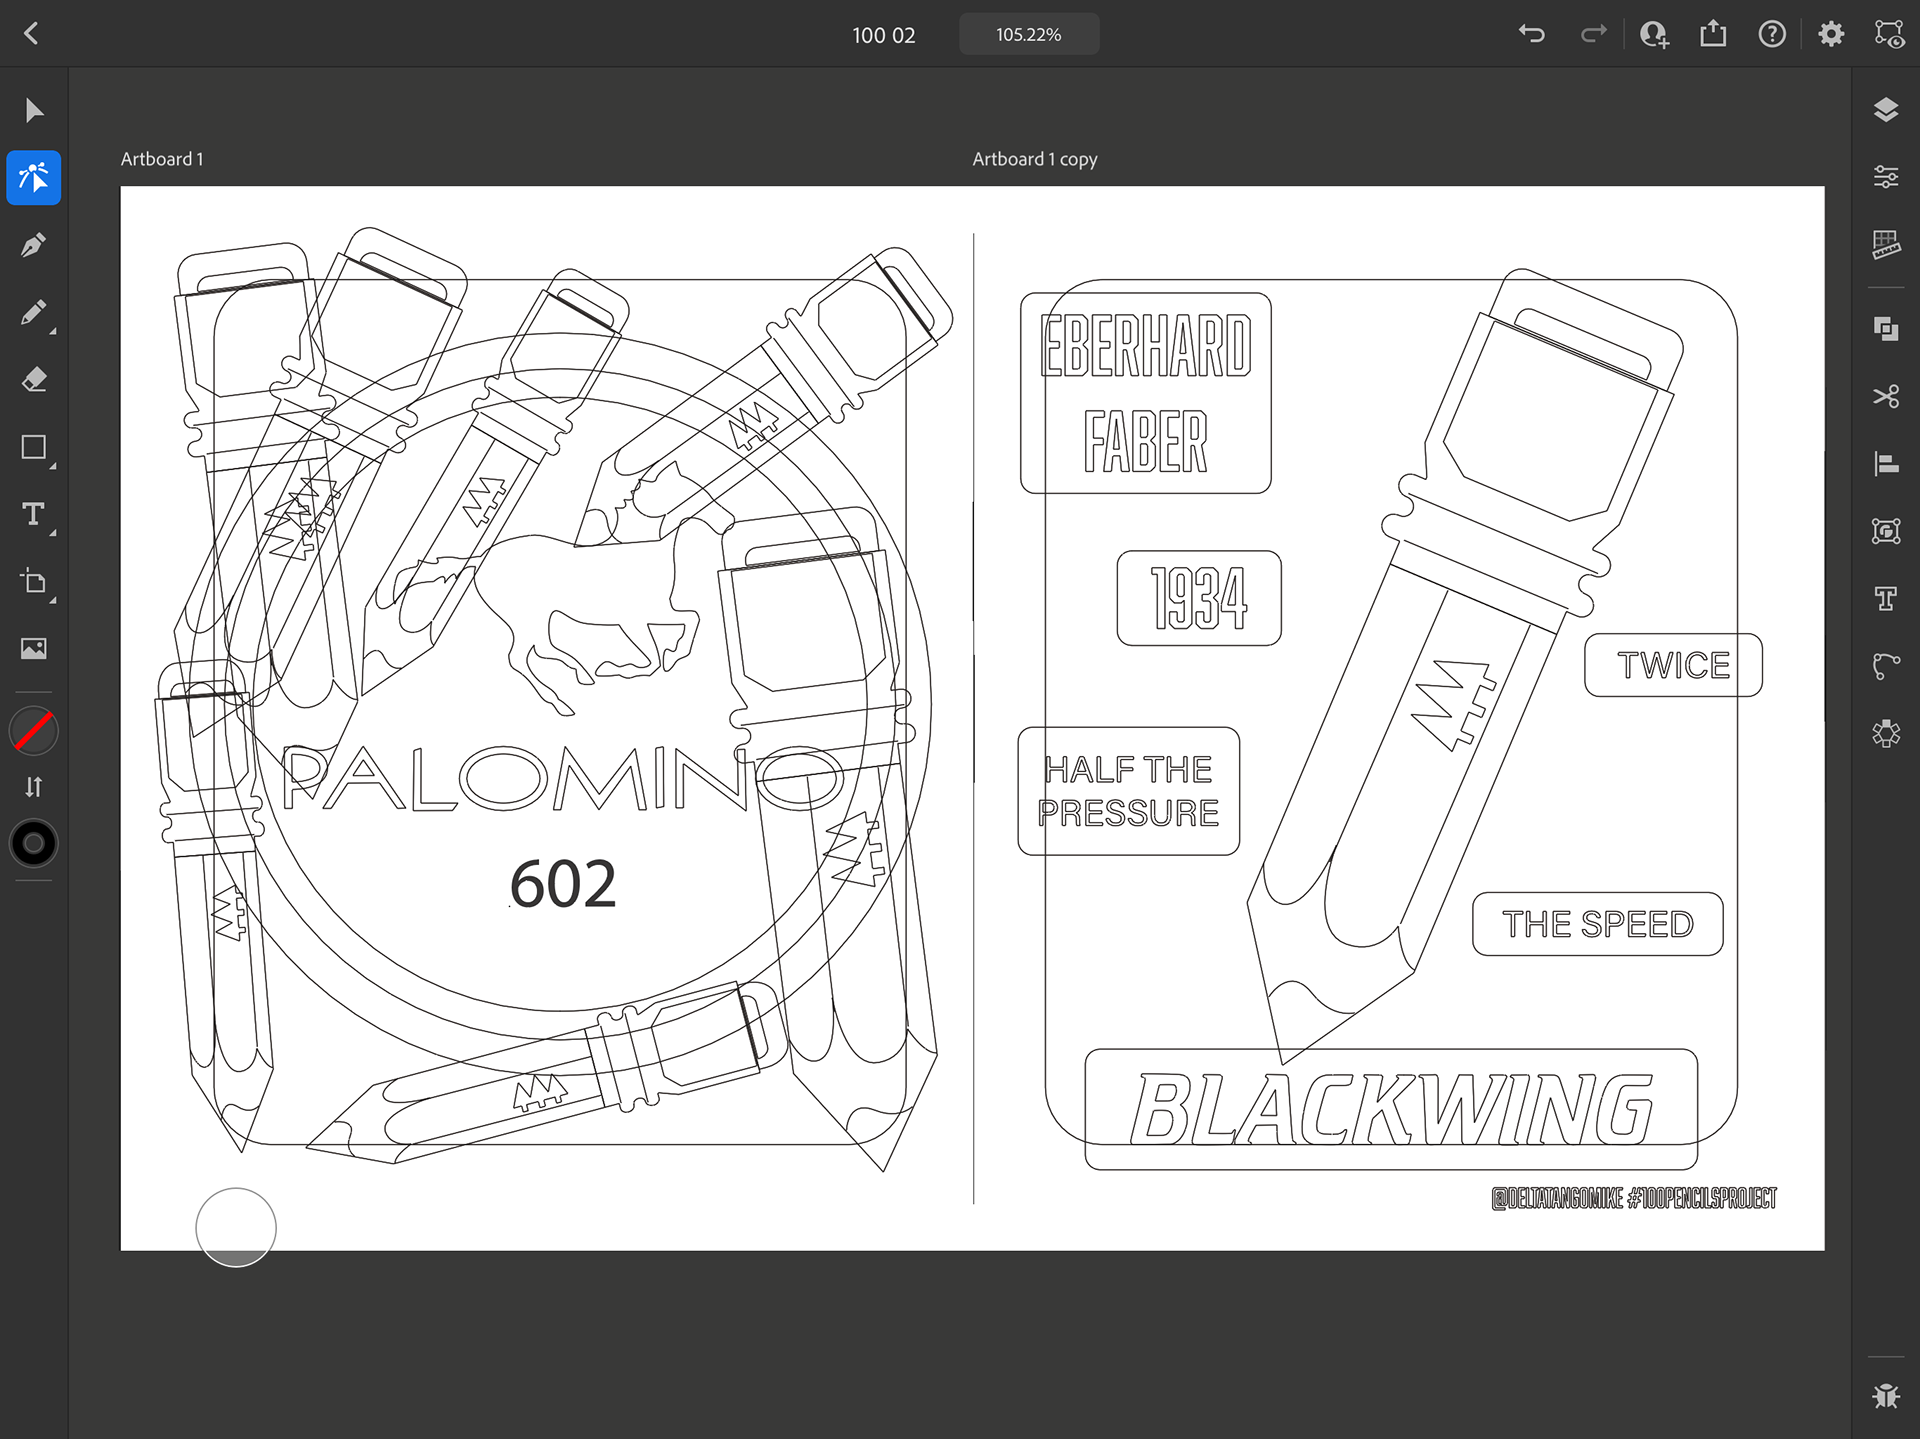Select the EBERHARD FABER label box

pyautogui.click(x=1145, y=393)
